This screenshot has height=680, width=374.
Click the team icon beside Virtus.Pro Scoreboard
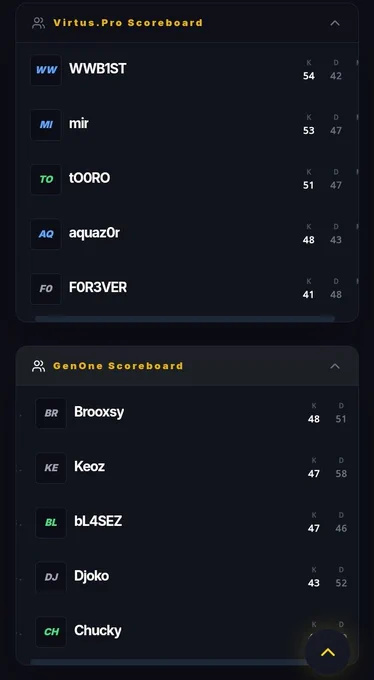(x=39, y=23)
